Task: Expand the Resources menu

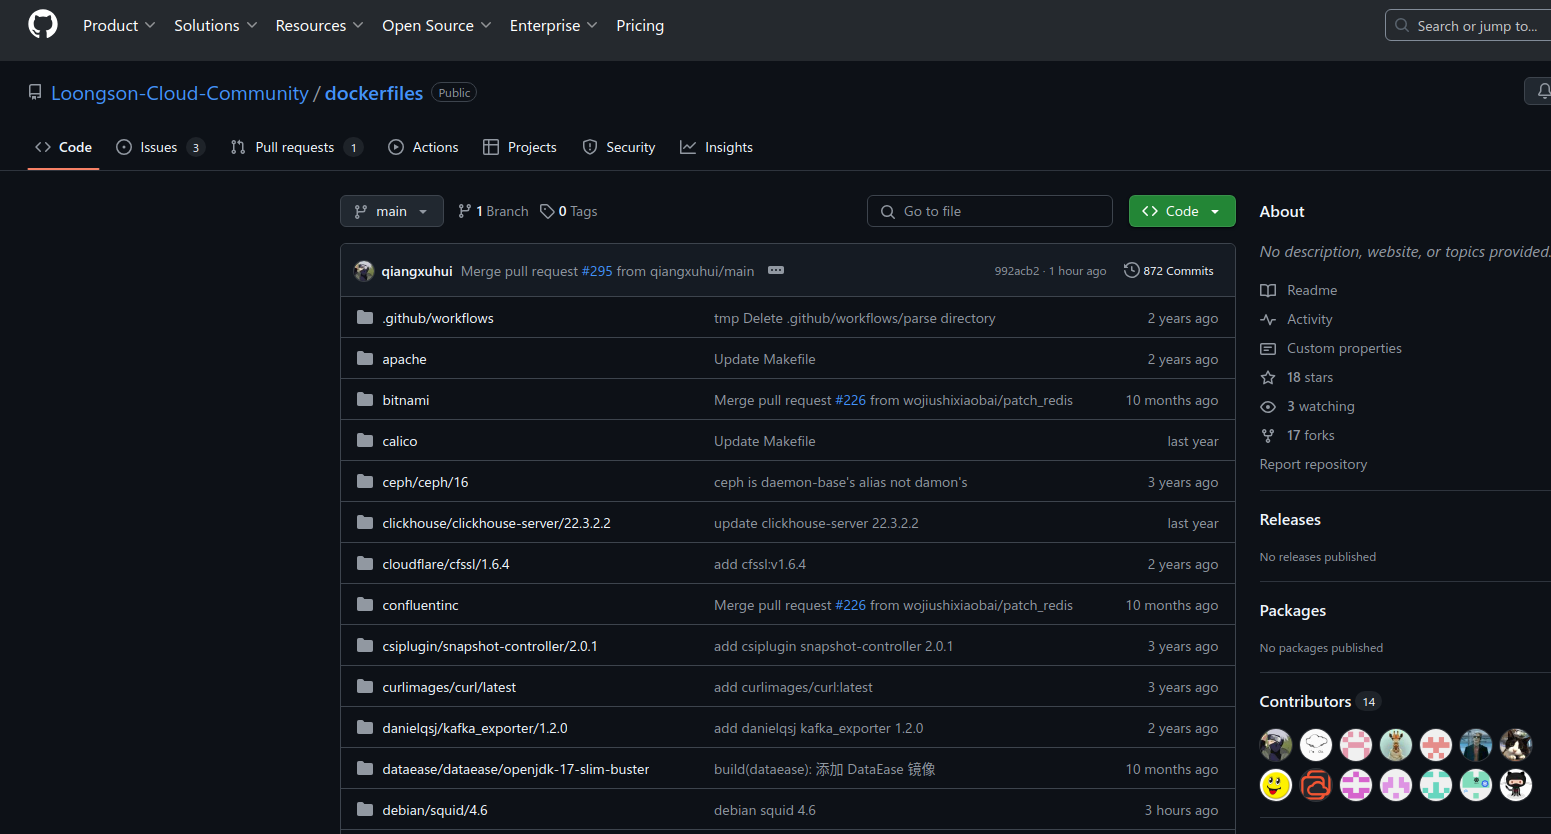Action: click(x=320, y=25)
